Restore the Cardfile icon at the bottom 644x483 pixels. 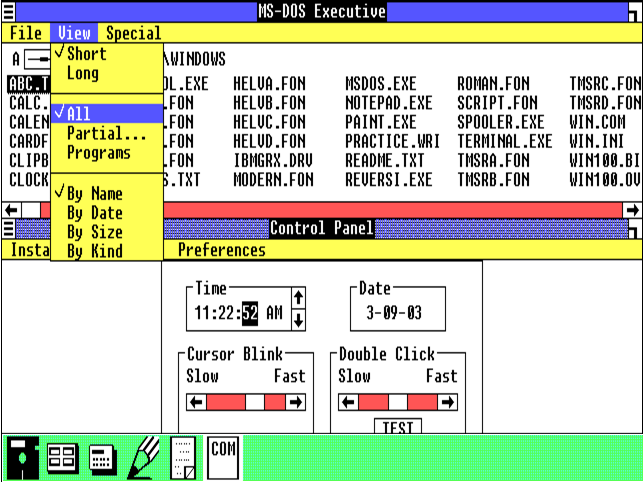[x=62, y=458]
